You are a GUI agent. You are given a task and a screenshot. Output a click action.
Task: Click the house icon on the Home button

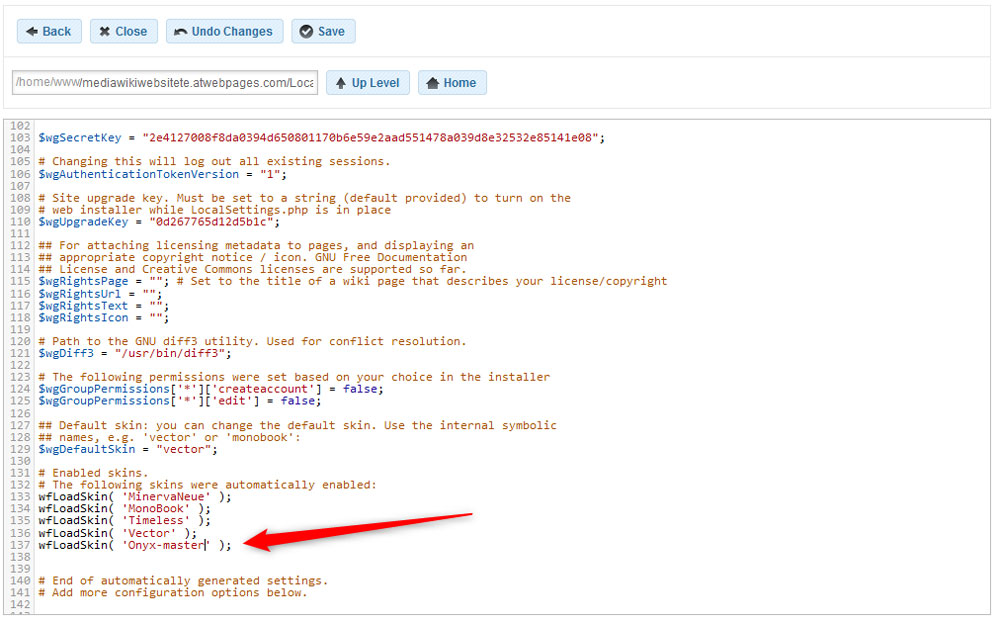pyautogui.click(x=431, y=82)
